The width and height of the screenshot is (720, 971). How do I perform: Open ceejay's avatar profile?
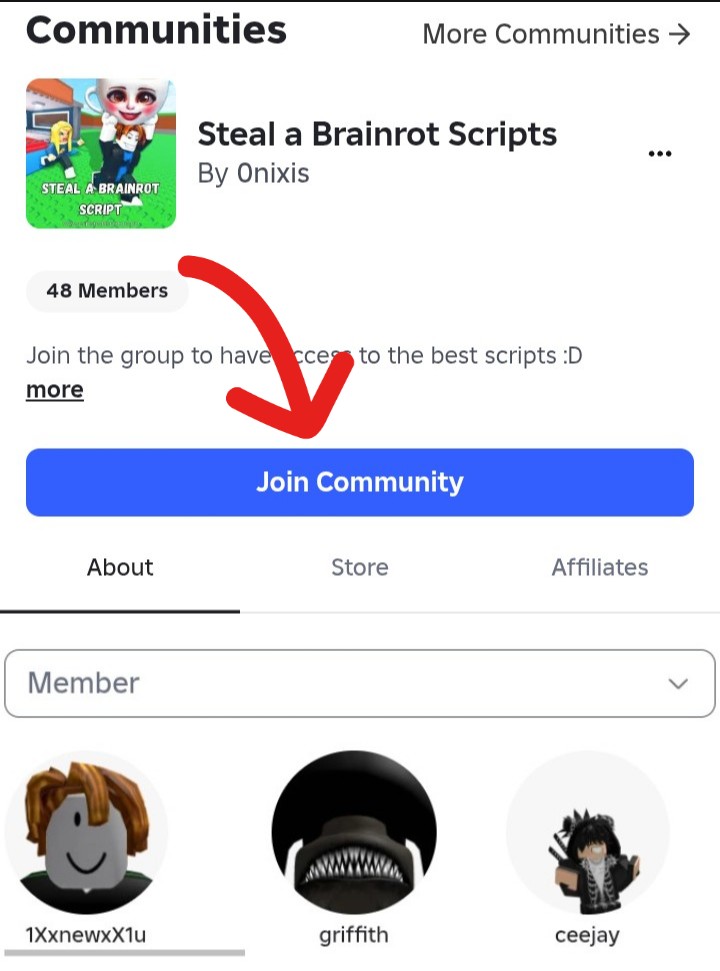(588, 832)
